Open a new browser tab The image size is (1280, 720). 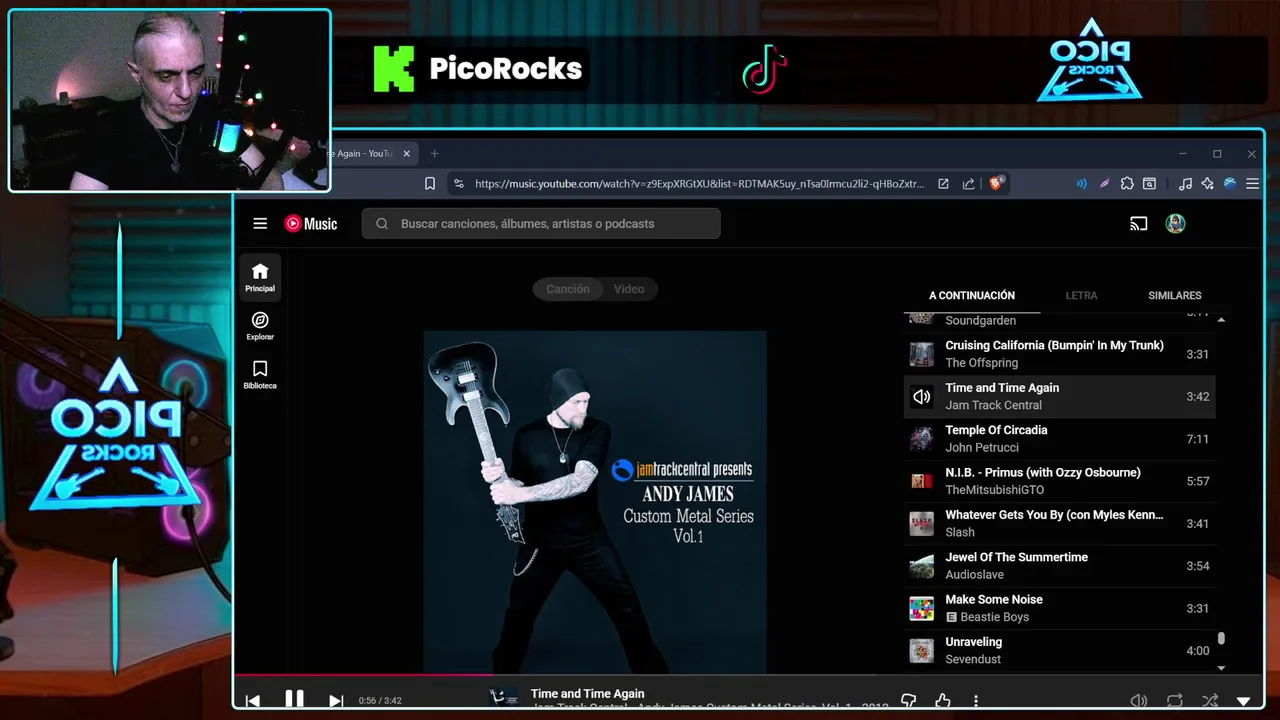point(434,154)
